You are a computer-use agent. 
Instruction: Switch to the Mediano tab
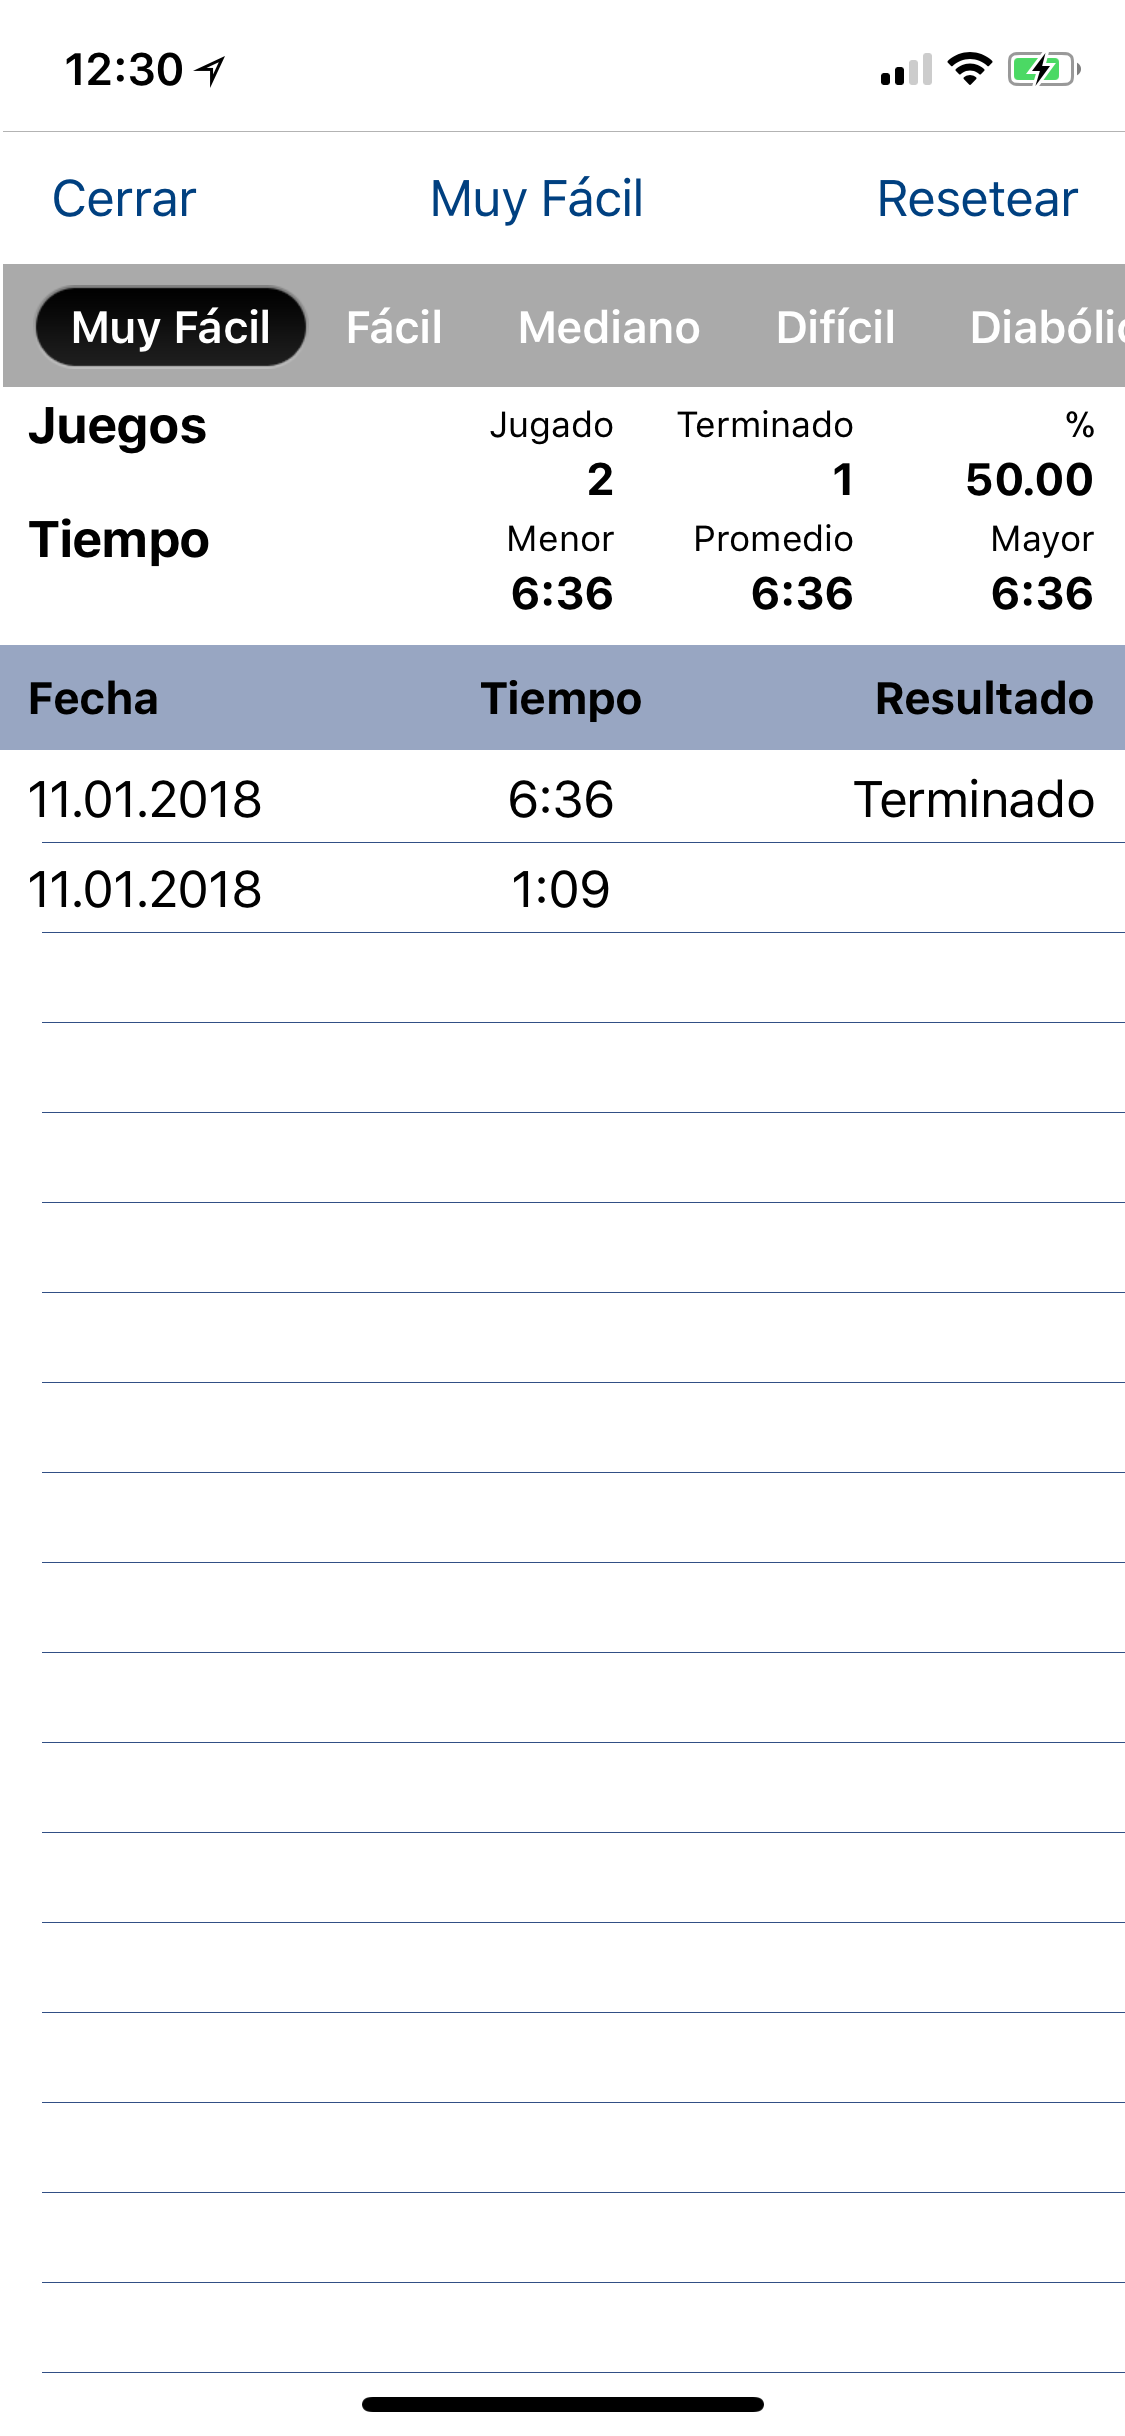tap(609, 327)
